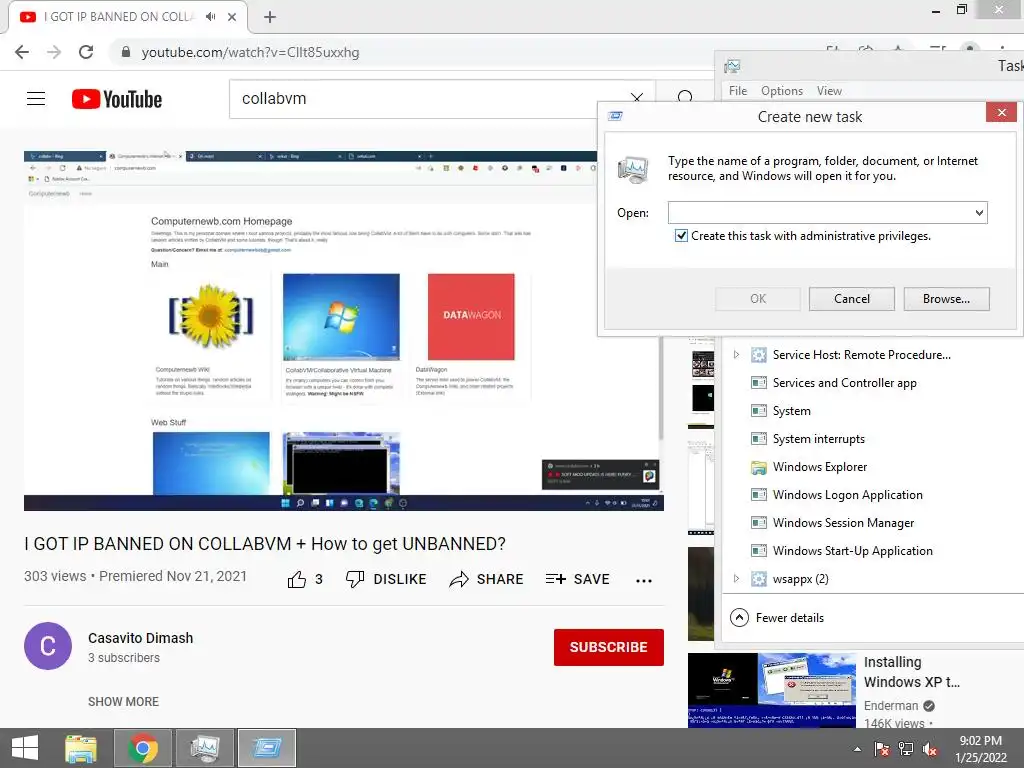The height and width of the screenshot is (768, 1024).
Task: Click the Chrome taskbar icon
Action: pos(143,748)
